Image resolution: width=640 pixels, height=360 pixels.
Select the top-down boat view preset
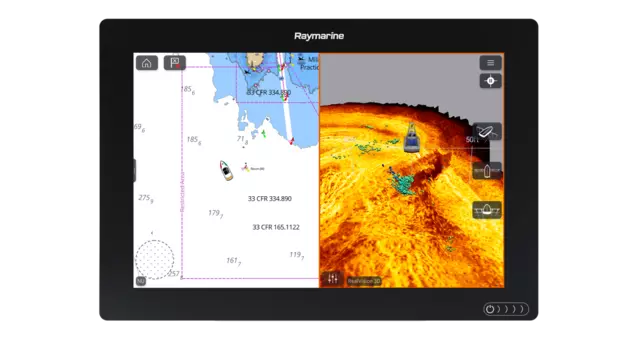(487, 171)
